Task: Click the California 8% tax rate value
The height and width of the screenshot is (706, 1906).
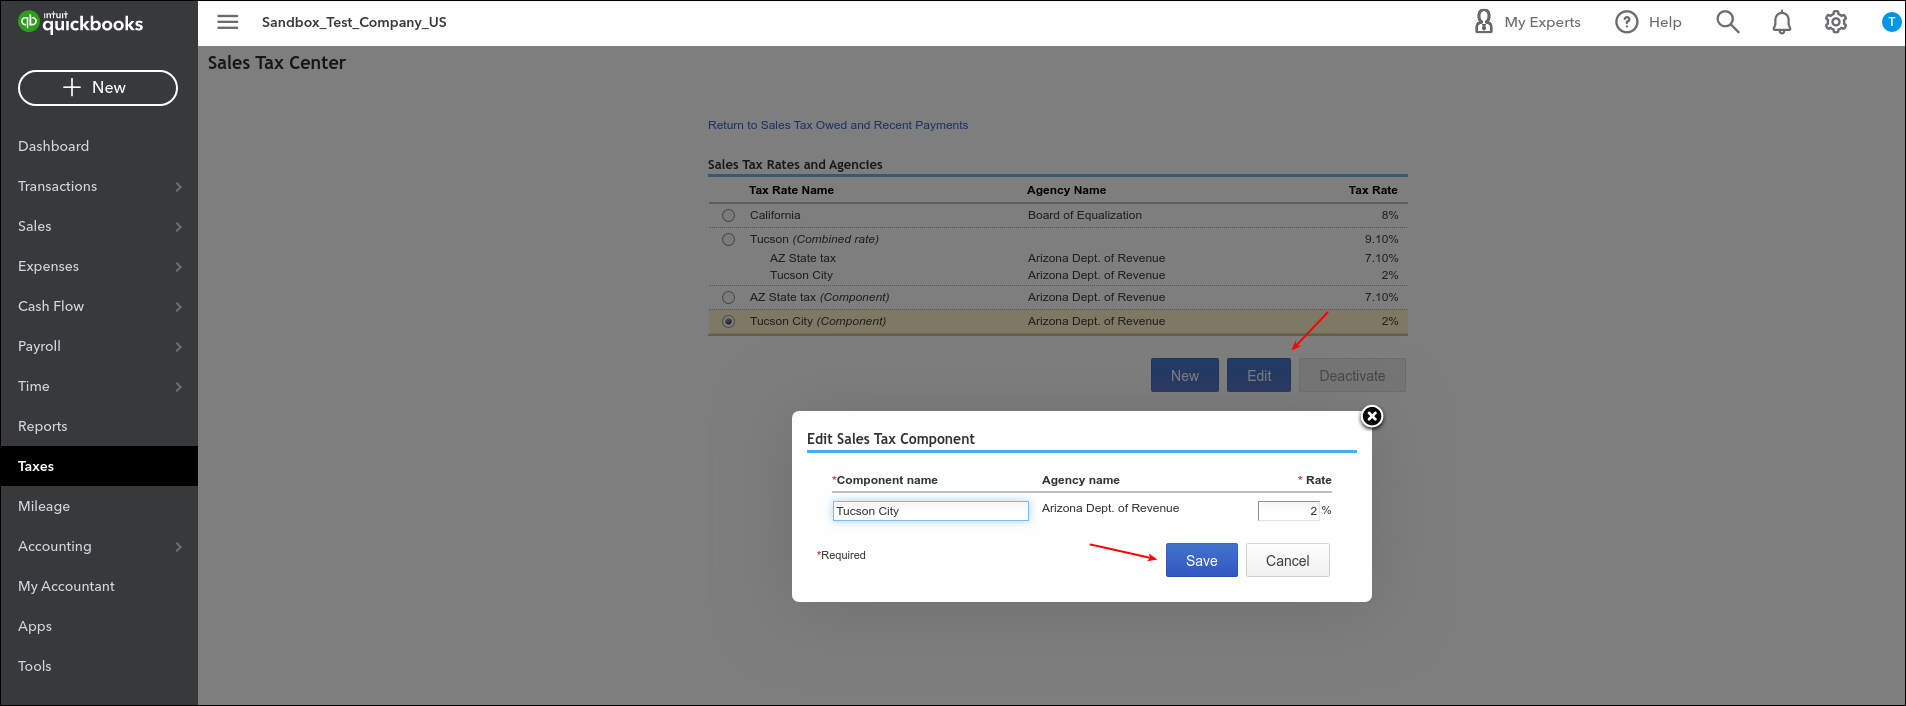Action: 1390,215
